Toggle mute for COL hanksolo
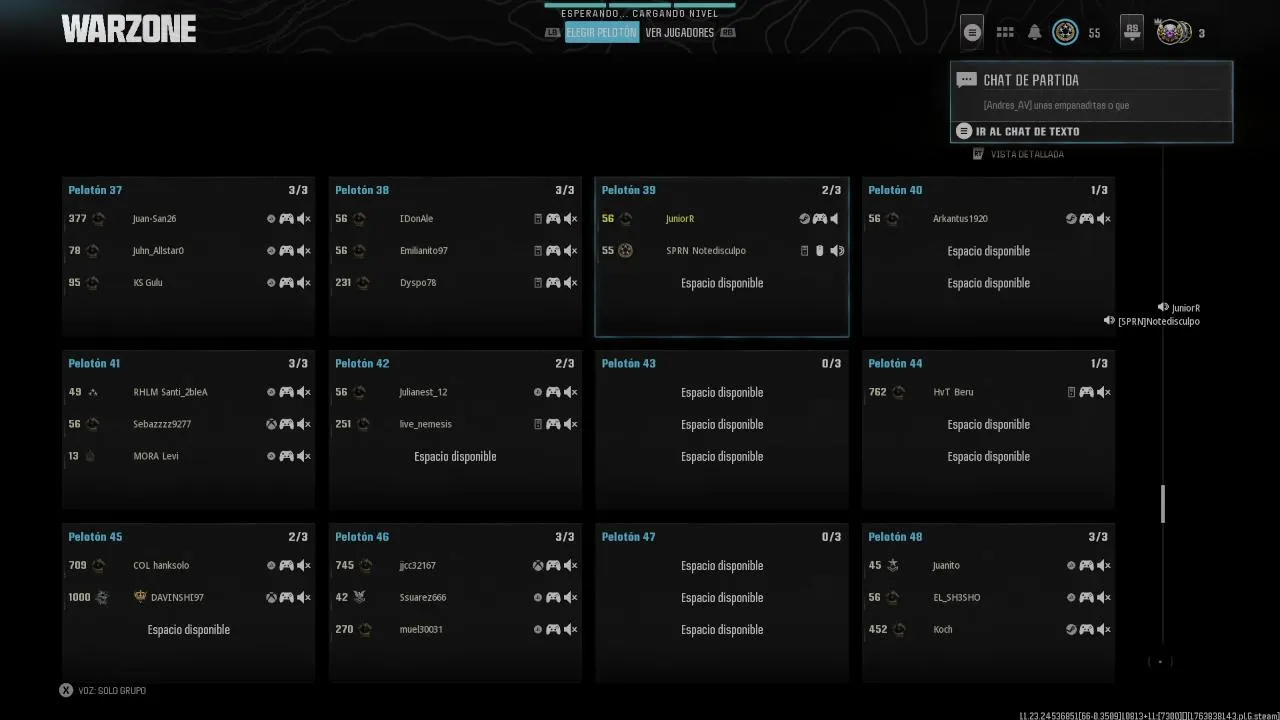 [x=304, y=565]
